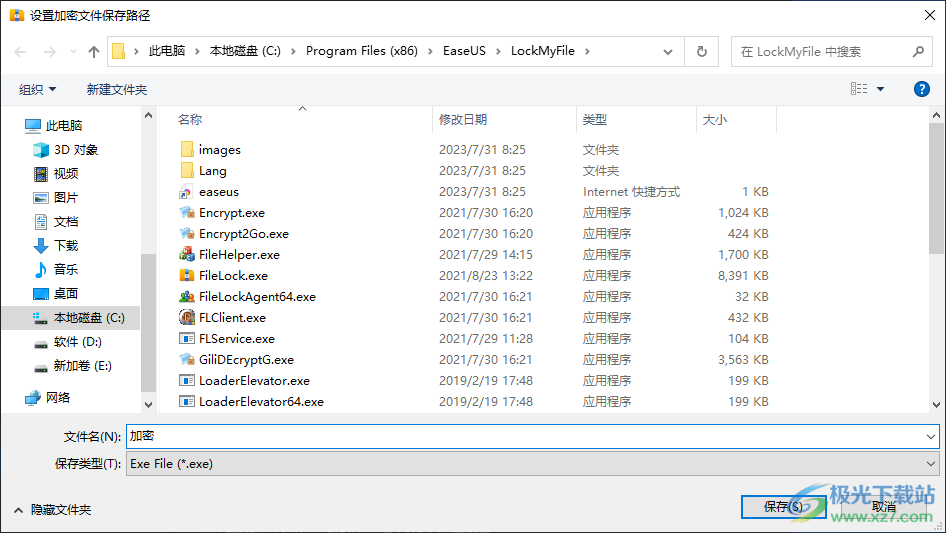The height and width of the screenshot is (533, 946).
Task: Select 本地磁盘 (C:) in the sidebar
Action: 71,318
